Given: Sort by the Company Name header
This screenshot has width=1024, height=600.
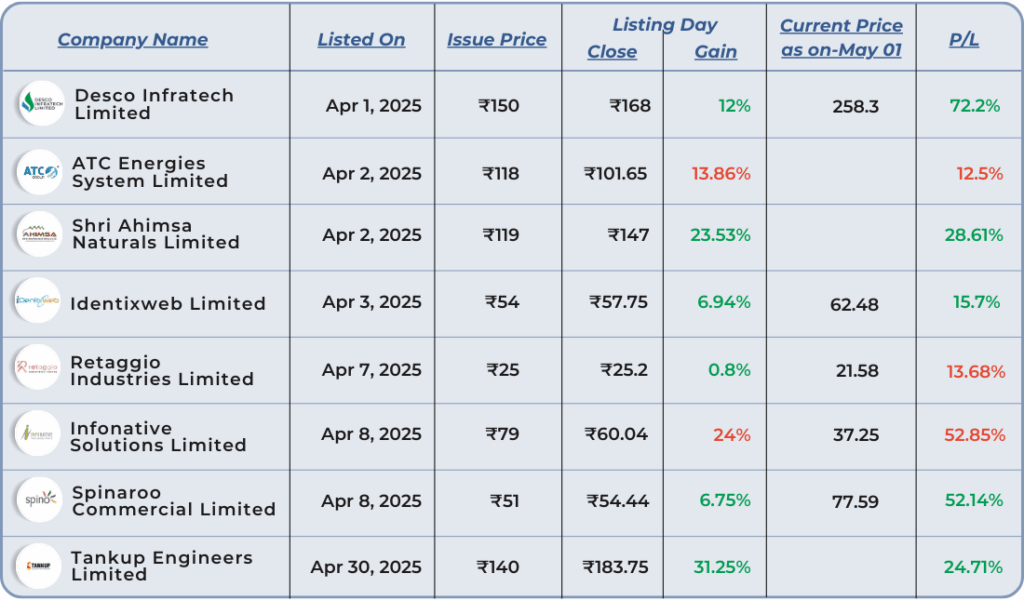Looking at the screenshot, I should coord(133,40).
